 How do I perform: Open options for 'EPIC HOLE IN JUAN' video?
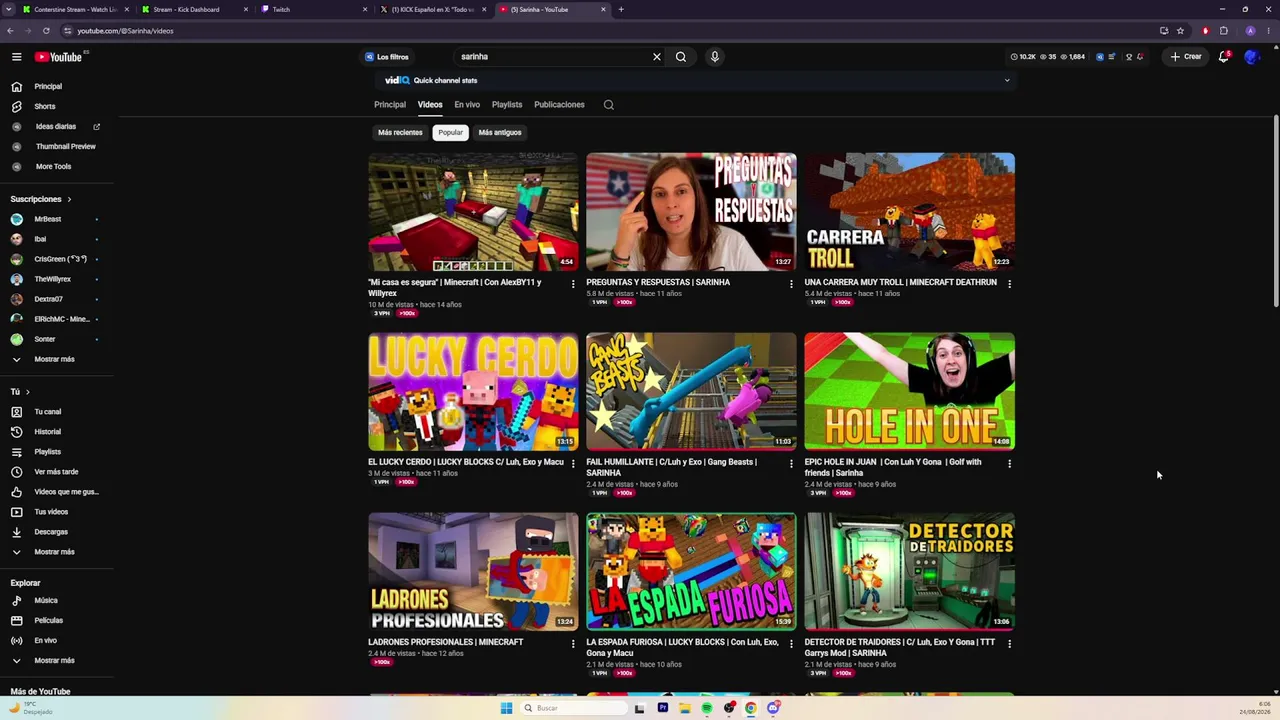[1009, 464]
